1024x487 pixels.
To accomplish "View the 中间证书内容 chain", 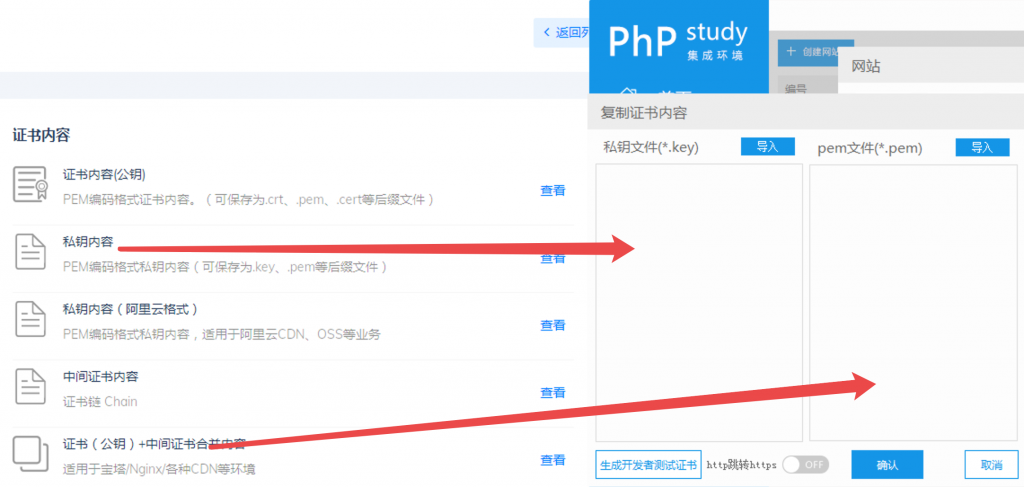I will coord(553,393).
